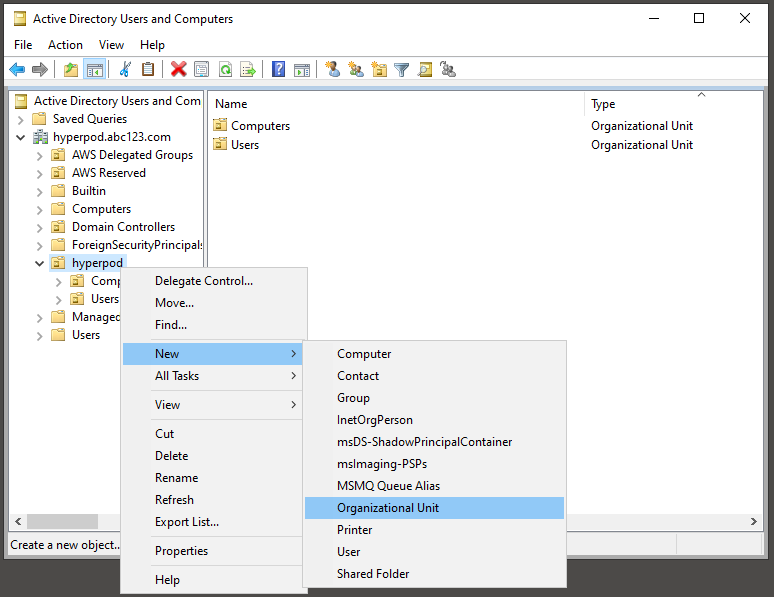Viewport: 774px width, 597px height.
Task: Select AWS Reserved in the tree
Action: [x=109, y=173]
